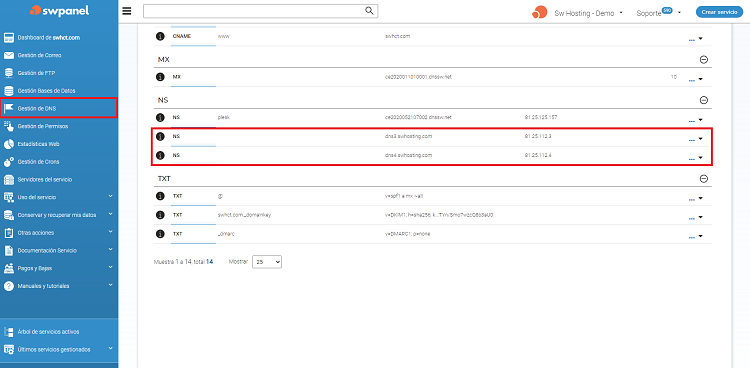Click the Documentación Servicio document icon
The width and height of the screenshot is (750, 368).
[x=9, y=250]
